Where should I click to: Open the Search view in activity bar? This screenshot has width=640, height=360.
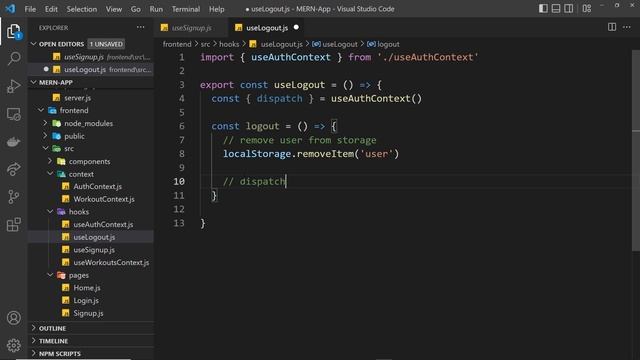(13, 58)
